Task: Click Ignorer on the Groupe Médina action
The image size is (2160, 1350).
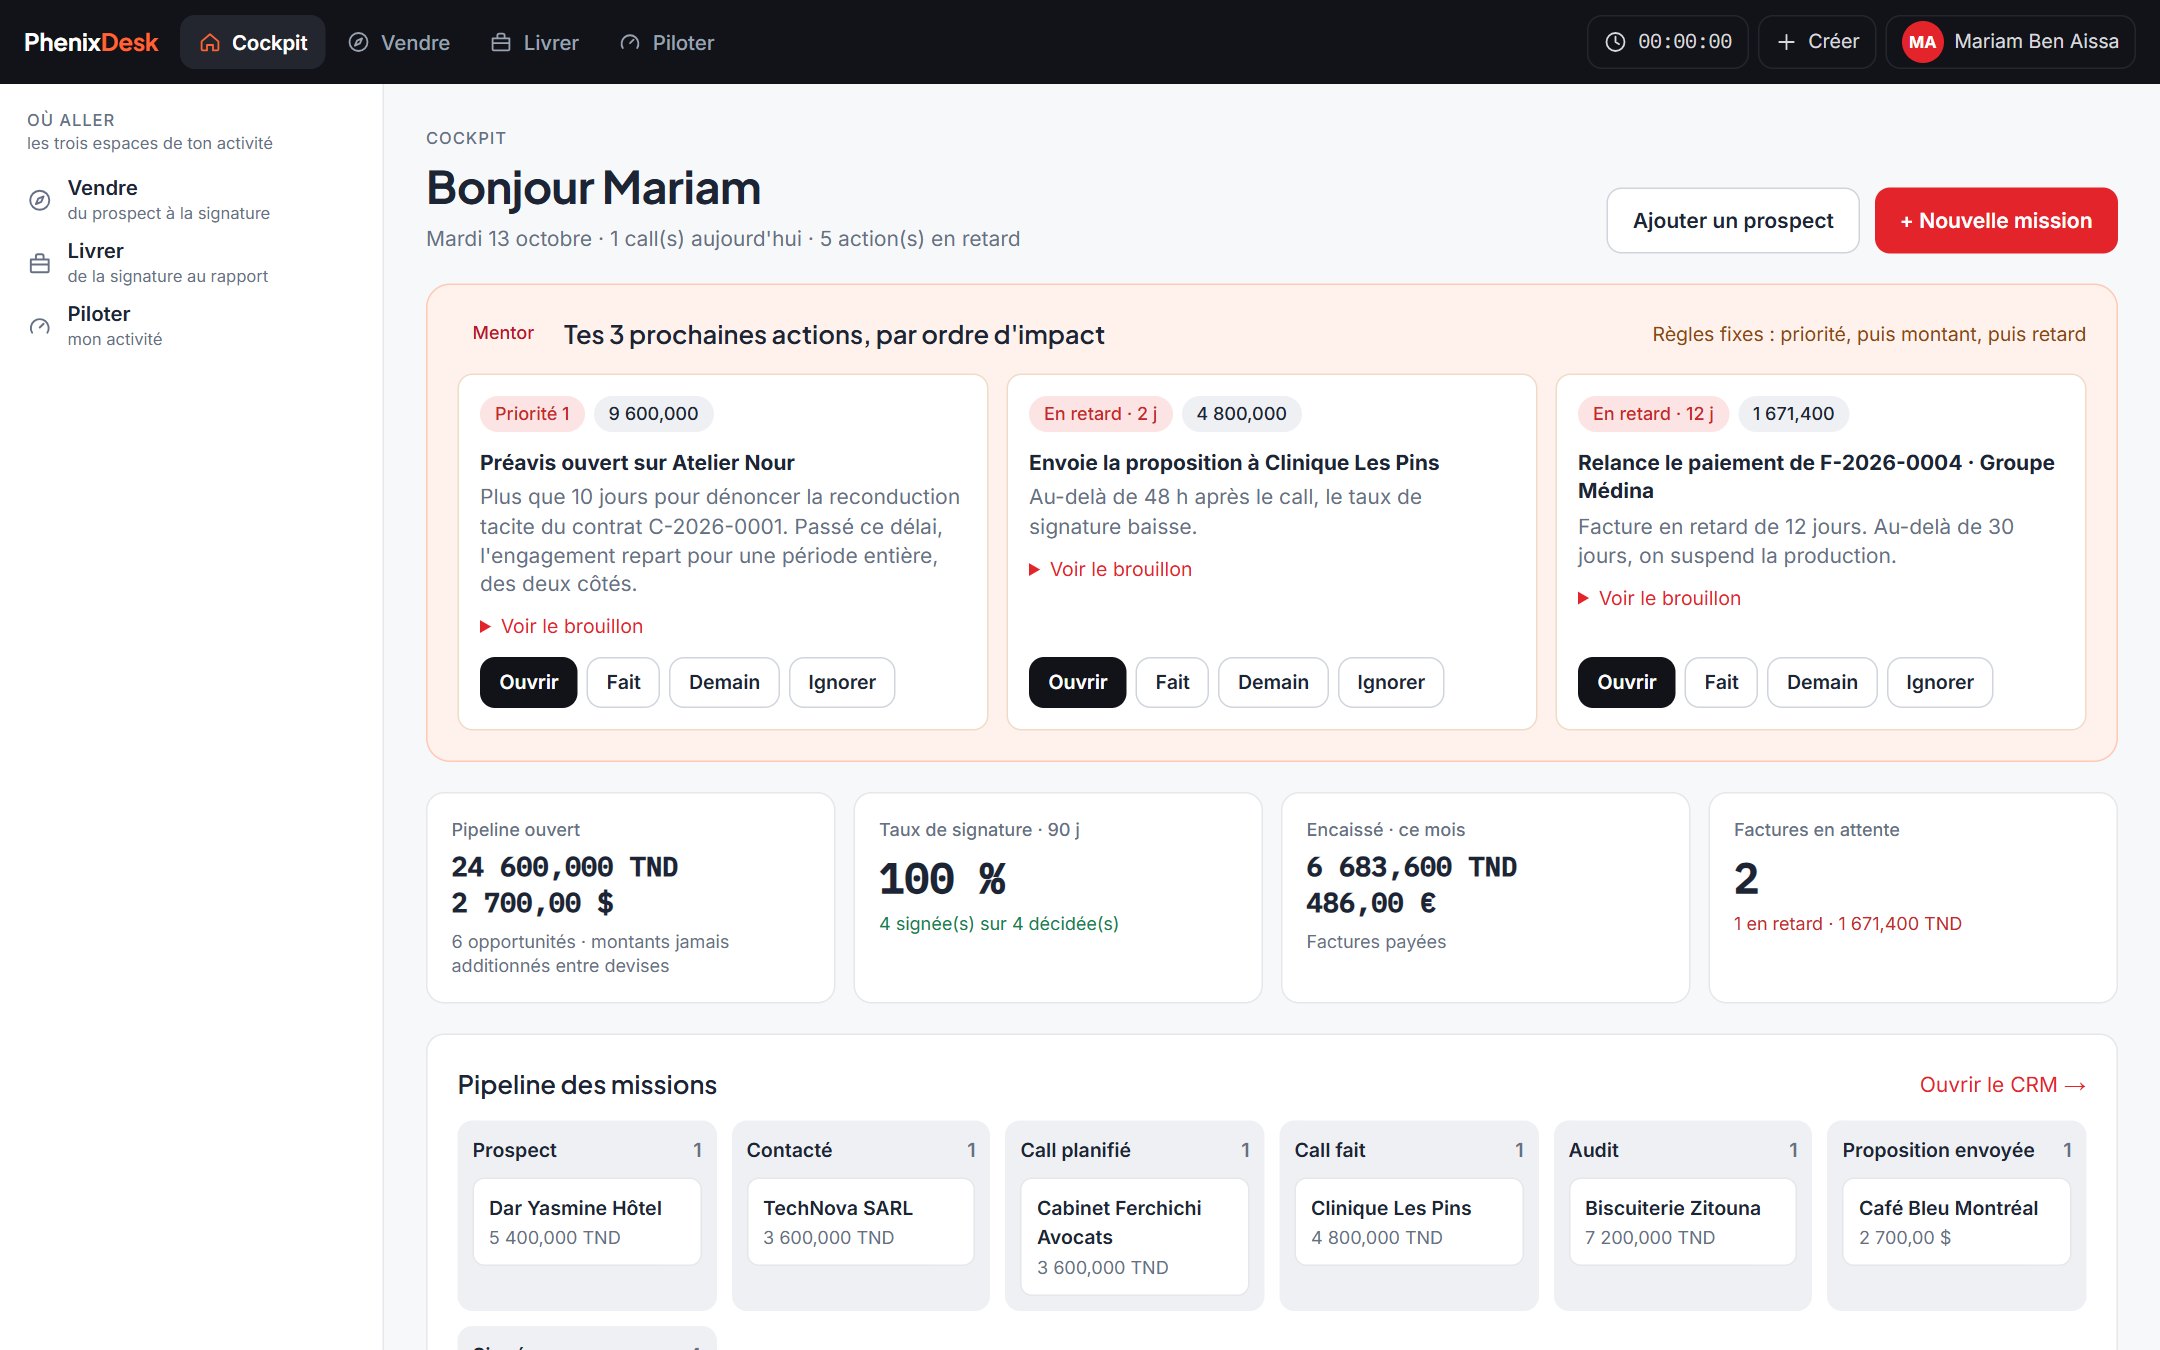Action: point(1940,682)
